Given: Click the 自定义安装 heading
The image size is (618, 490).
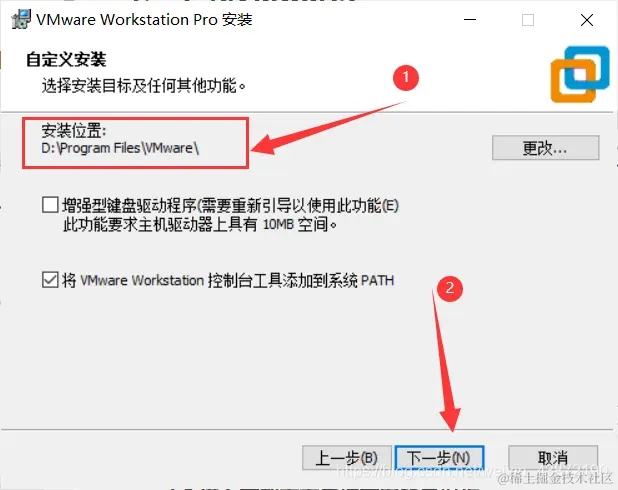Looking at the screenshot, I should coord(66,60).
